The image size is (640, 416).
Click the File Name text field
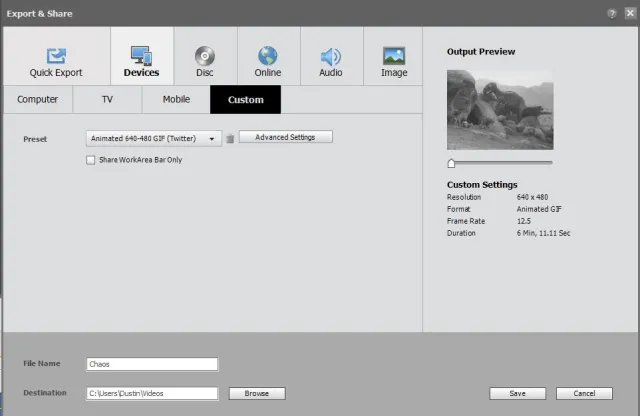[x=152, y=365]
